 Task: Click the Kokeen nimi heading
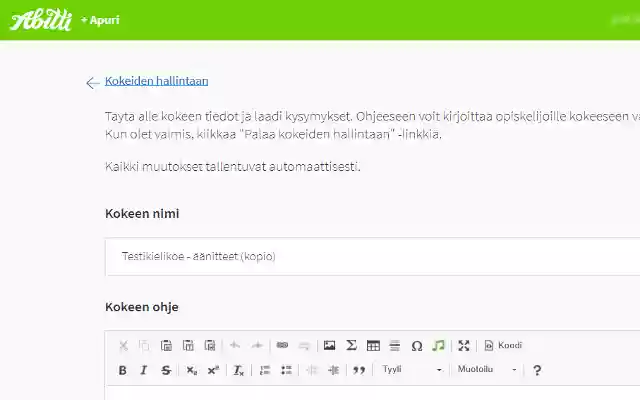[x=142, y=213]
